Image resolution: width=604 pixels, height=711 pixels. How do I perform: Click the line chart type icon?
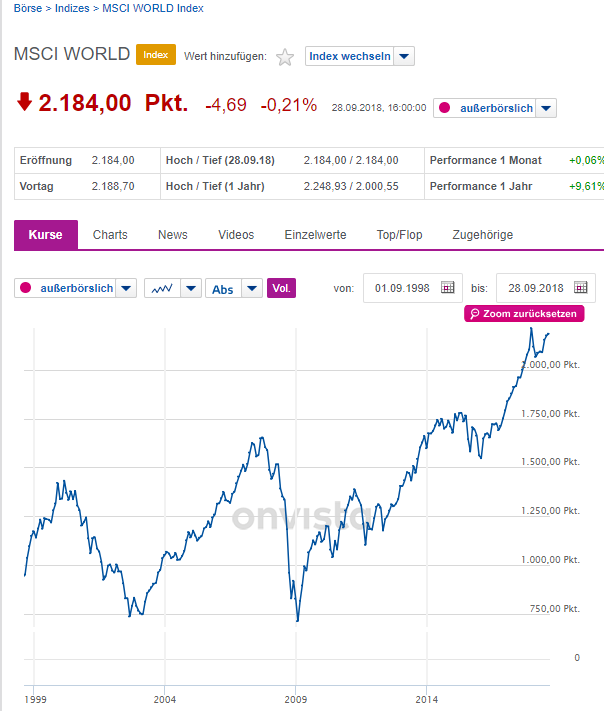[x=162, y=288]
